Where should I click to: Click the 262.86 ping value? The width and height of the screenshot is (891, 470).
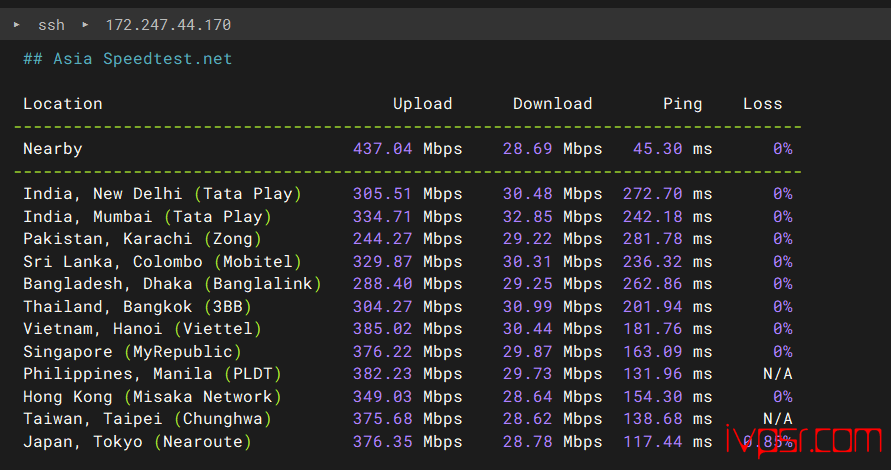[652, 284]
